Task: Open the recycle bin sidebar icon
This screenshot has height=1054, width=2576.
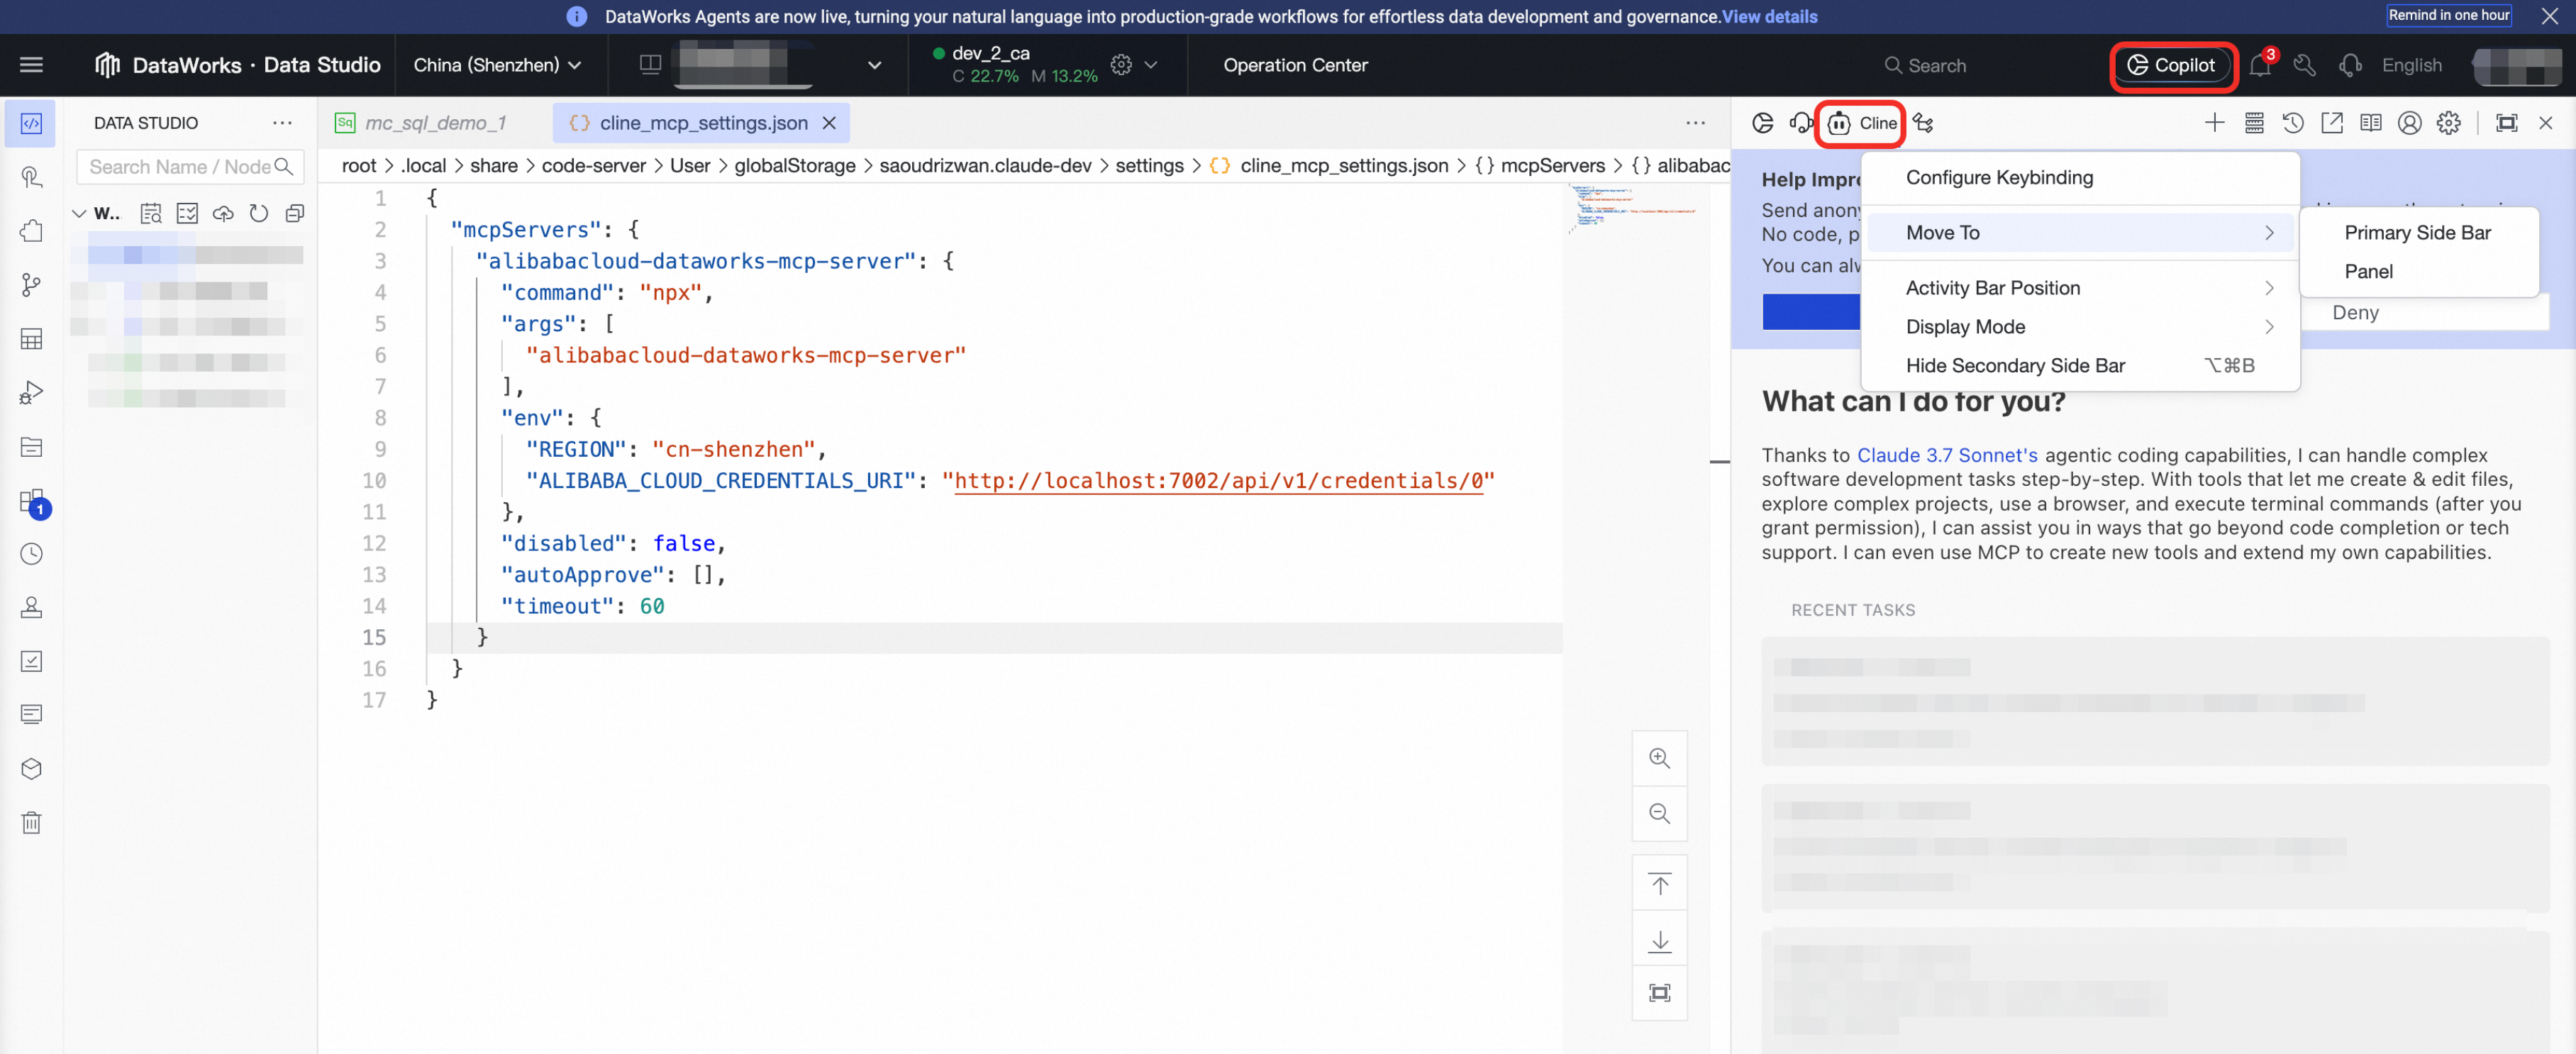Action: tap(31, 822)
